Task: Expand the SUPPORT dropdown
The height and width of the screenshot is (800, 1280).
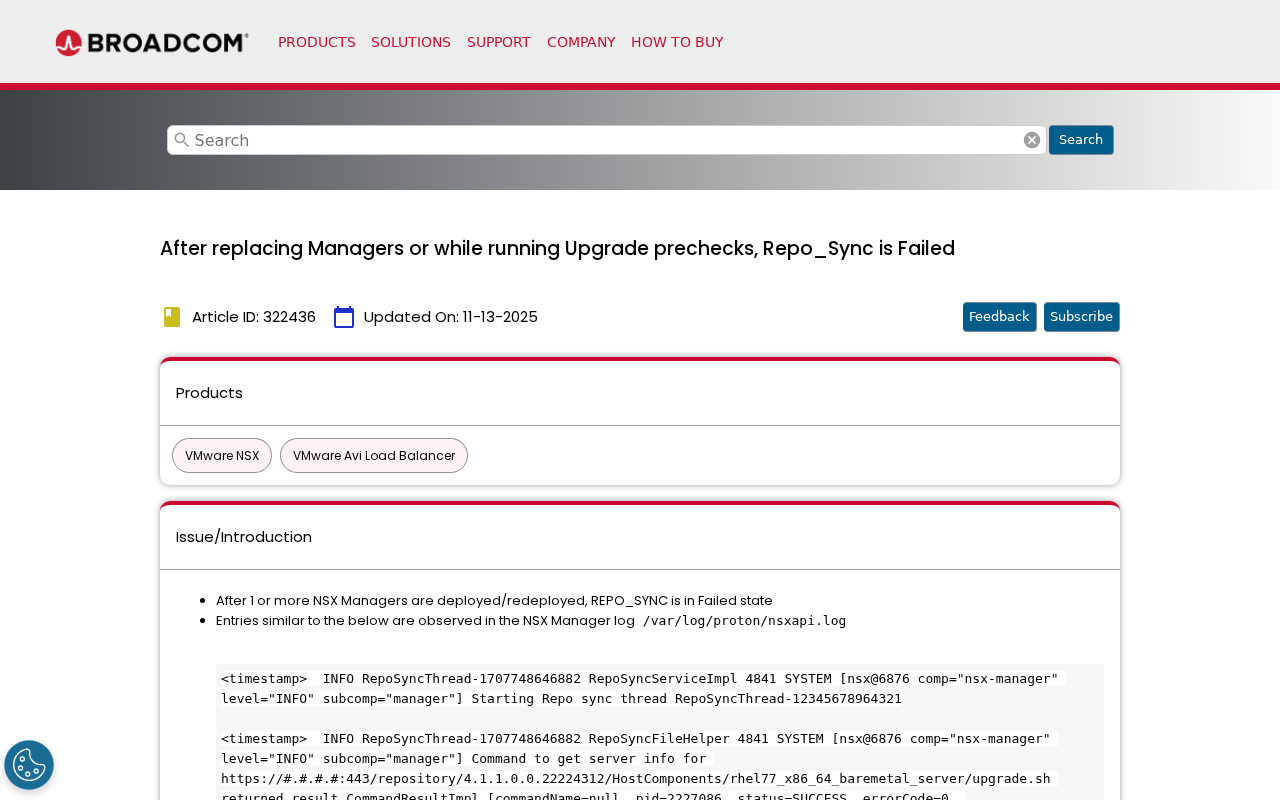Action: click(x=498, y=41)
